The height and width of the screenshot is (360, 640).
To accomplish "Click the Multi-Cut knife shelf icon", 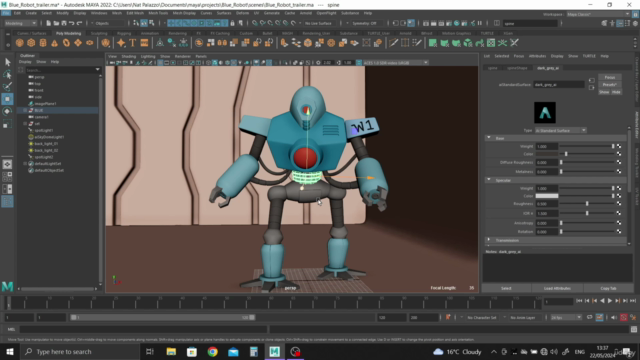I will (x=393, y=43).
